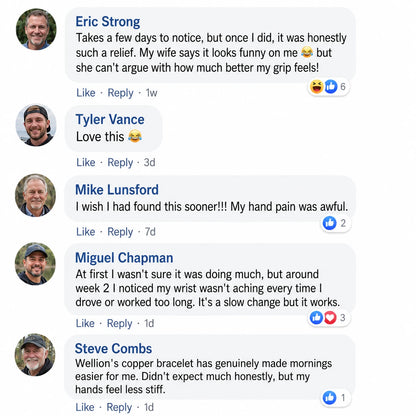416x416 pixels.
Task: Click the thumbs-up reaction on Eric Strong's comment
Action: click(331, 87)
